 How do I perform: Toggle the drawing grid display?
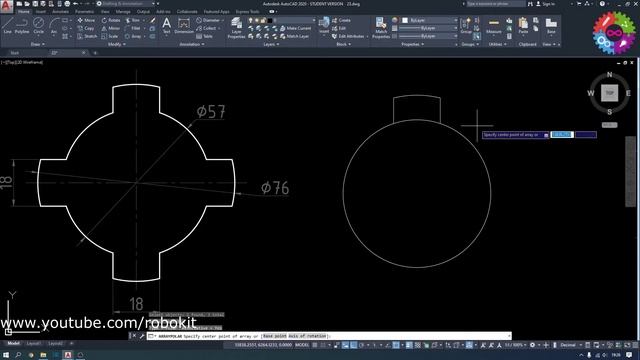315,345
